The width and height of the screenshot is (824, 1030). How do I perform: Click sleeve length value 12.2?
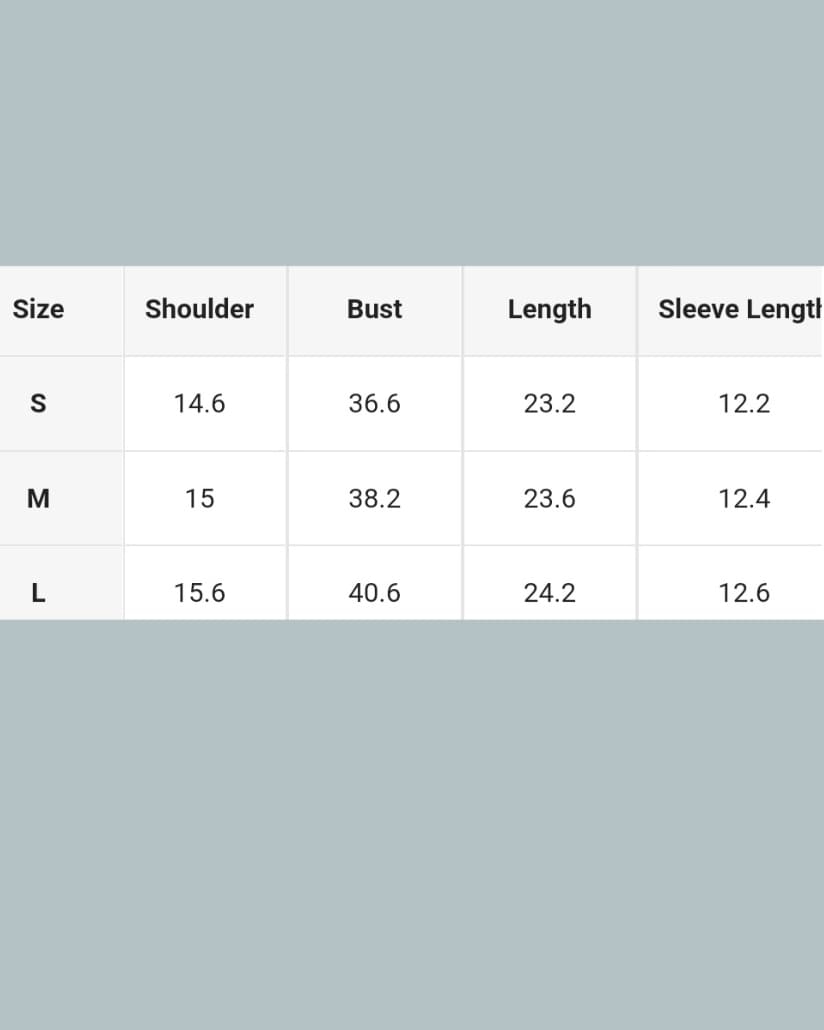[x=744, y=403]
